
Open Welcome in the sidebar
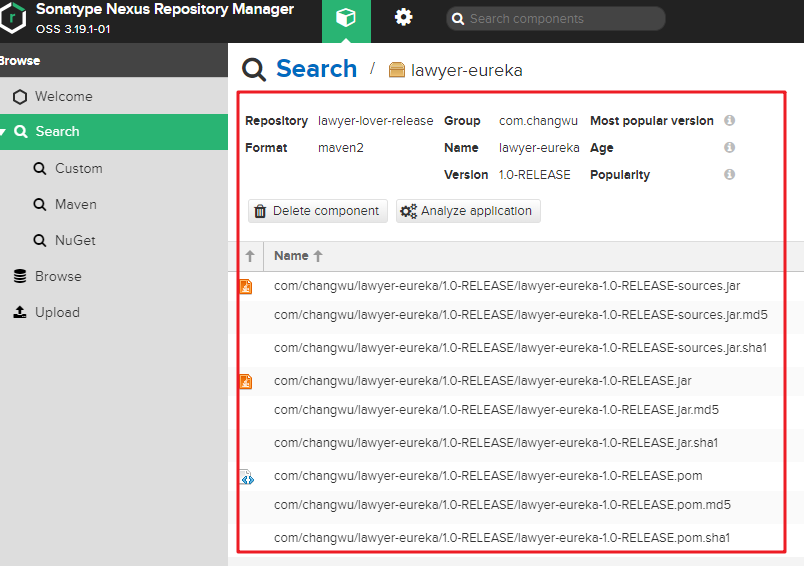click(x=63, y=97)
